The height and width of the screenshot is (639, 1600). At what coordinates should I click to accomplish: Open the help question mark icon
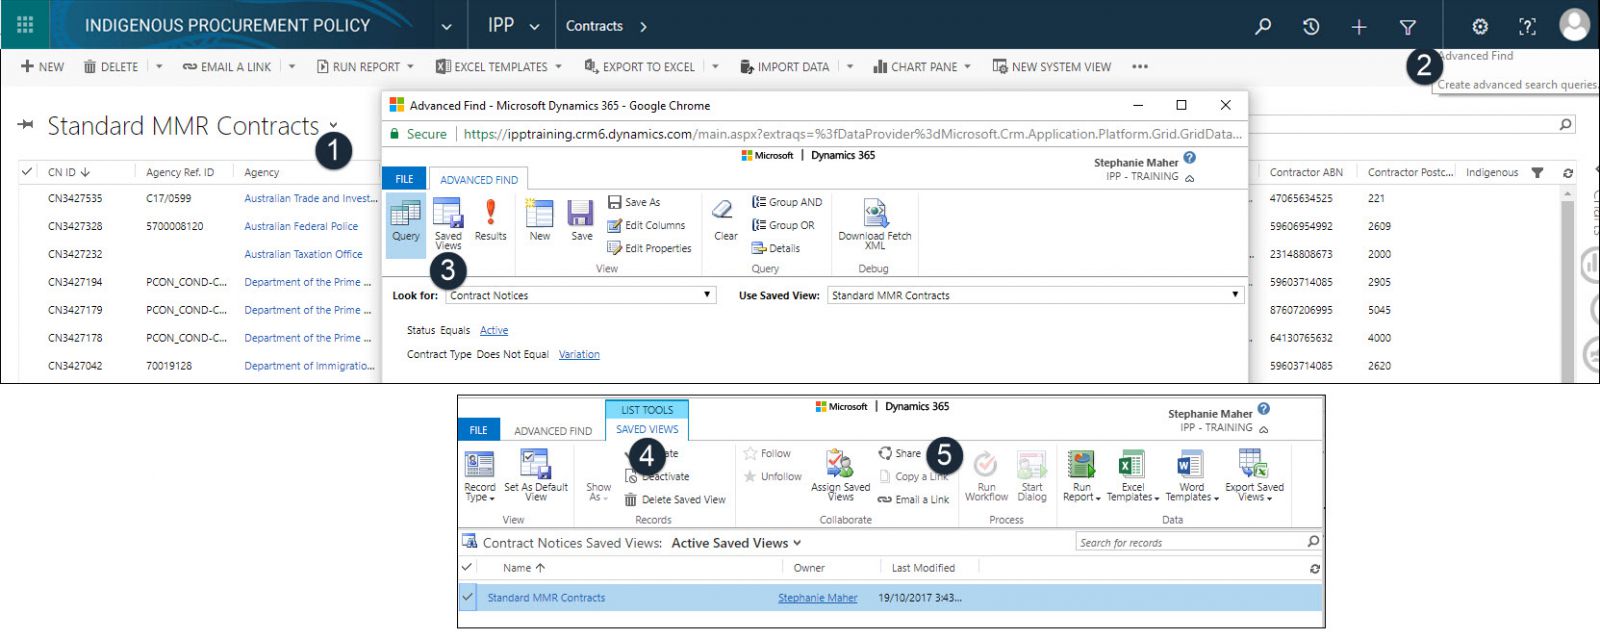1527,27
